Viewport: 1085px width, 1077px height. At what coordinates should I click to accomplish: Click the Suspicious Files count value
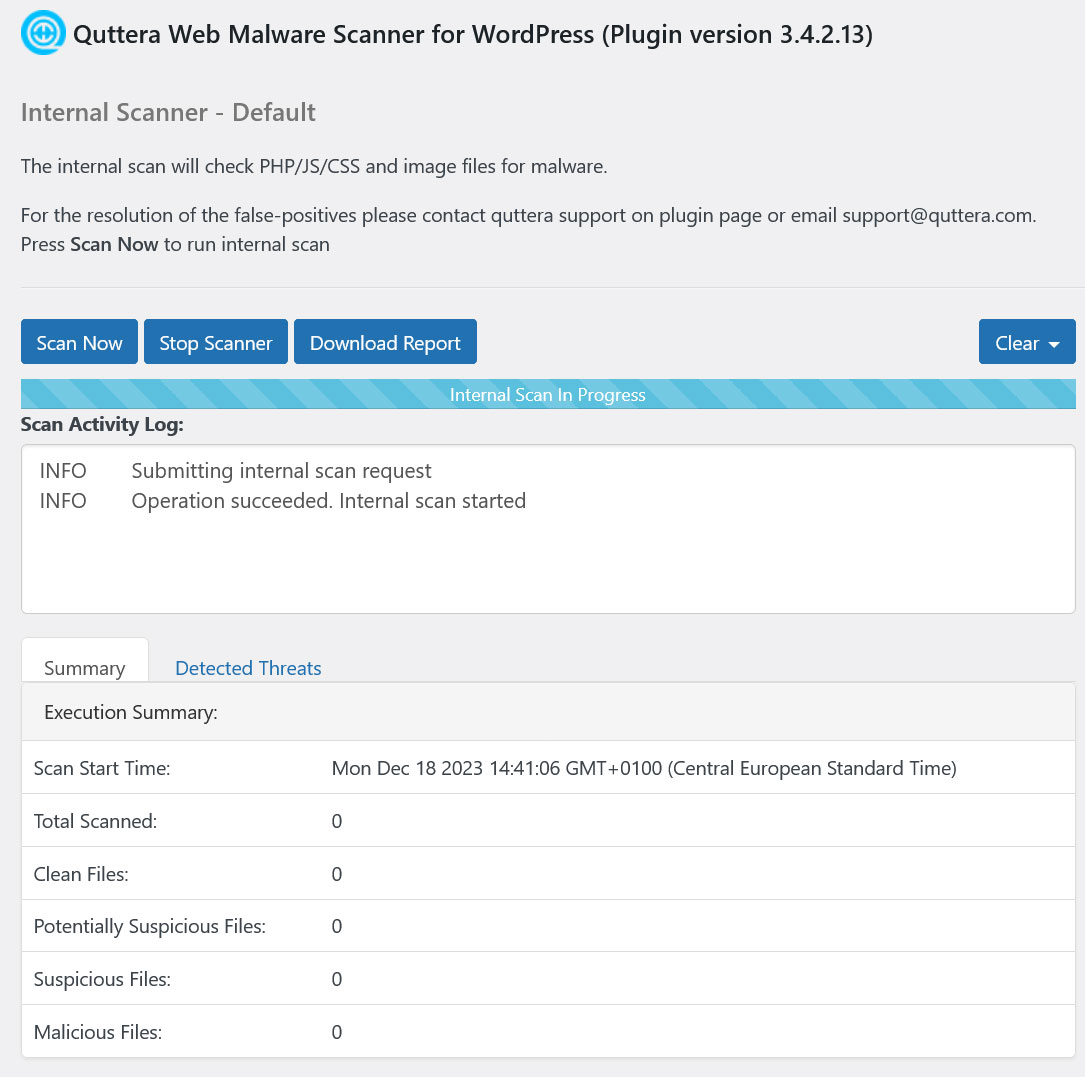pyautogui.click(x=336, y=979)
